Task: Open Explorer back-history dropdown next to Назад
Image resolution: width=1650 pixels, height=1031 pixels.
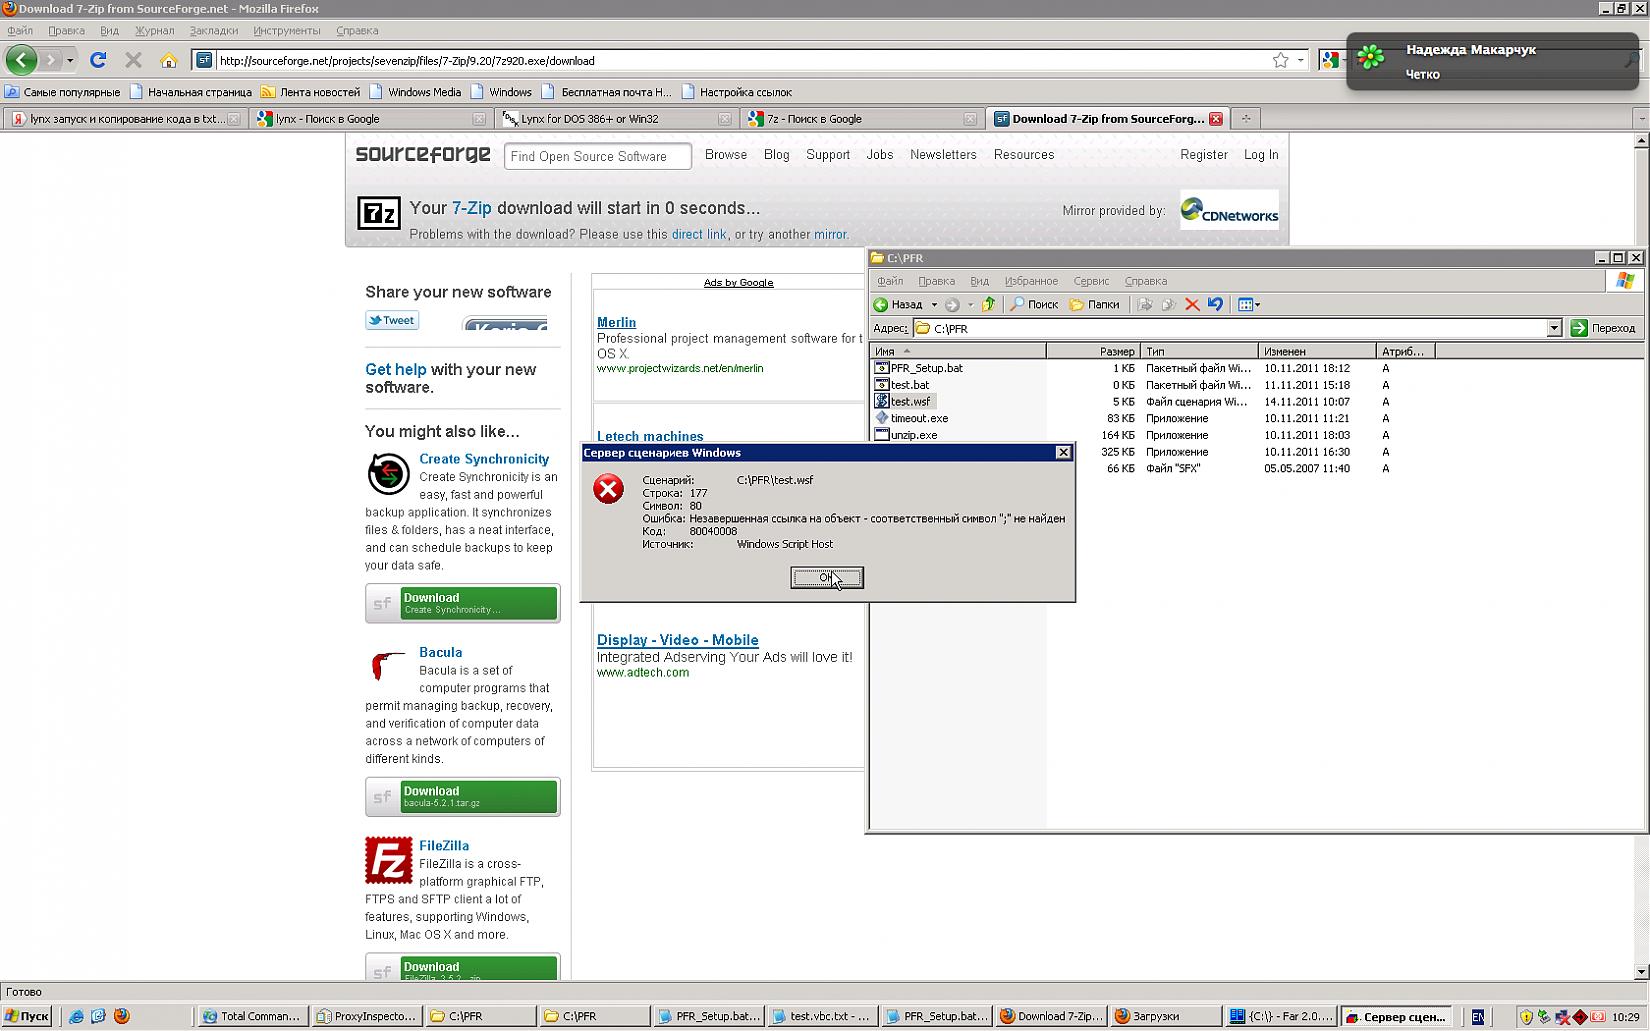Action: click(x=934, y=304)
